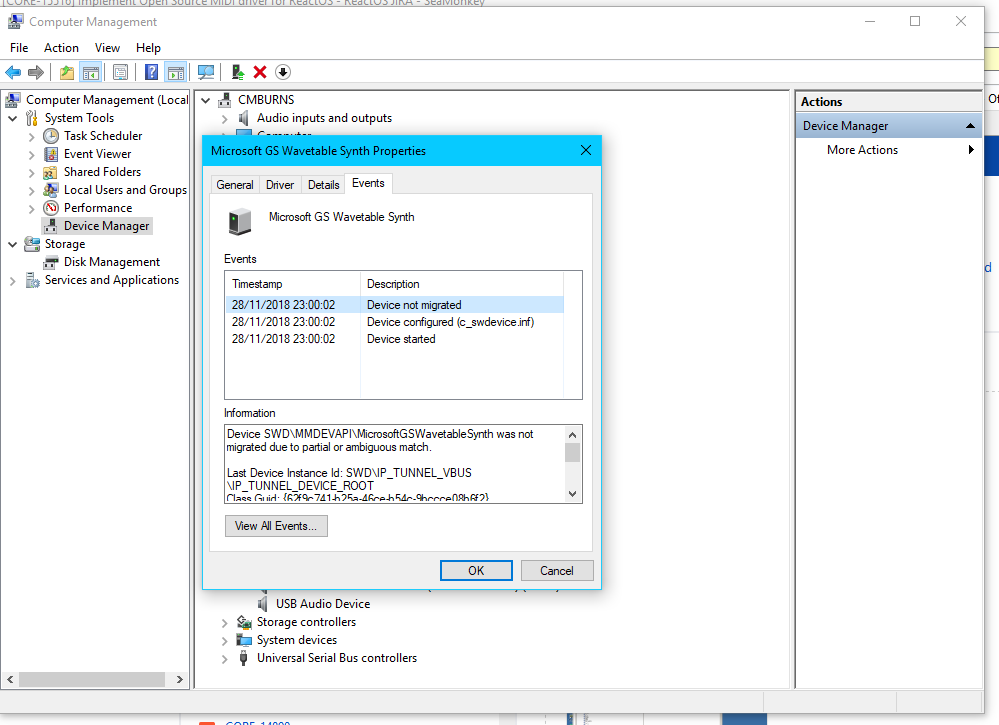
Task: Click the Up one level folder icon
Action: (66, 72)
